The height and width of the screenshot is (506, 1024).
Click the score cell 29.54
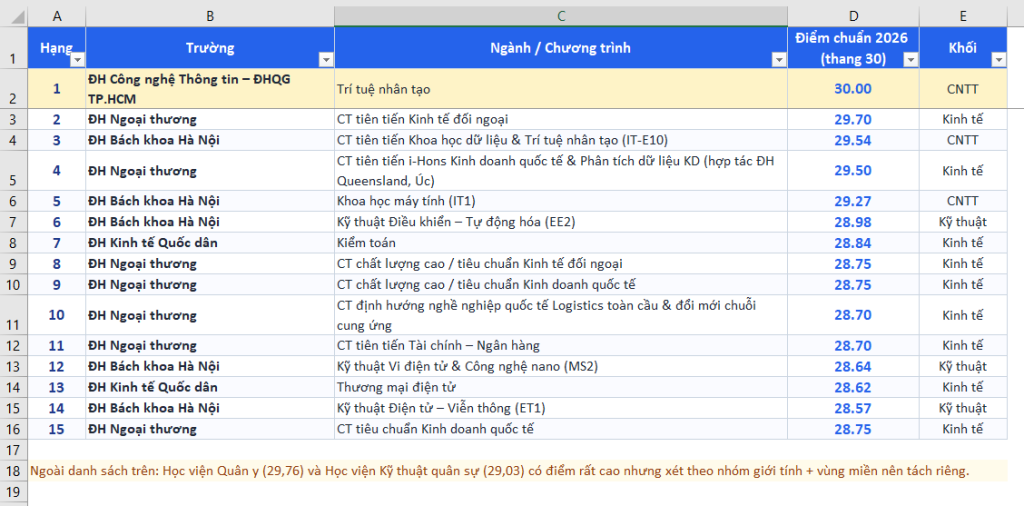pos(854,140)
